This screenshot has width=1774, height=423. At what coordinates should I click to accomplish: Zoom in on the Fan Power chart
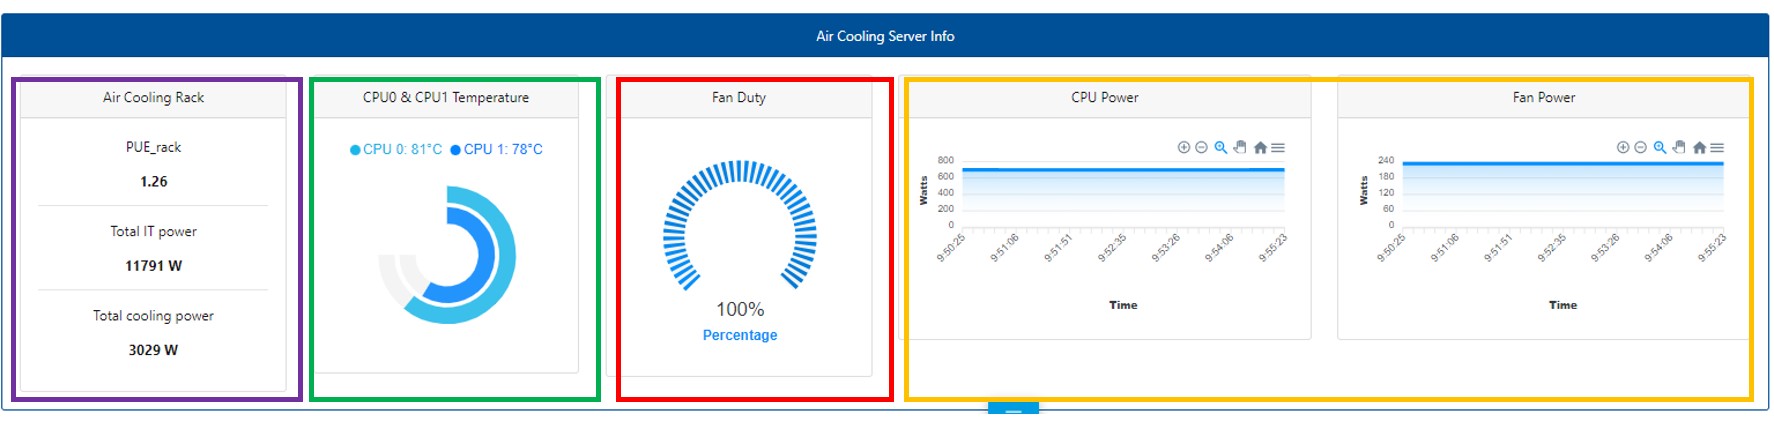[1623, 147]
